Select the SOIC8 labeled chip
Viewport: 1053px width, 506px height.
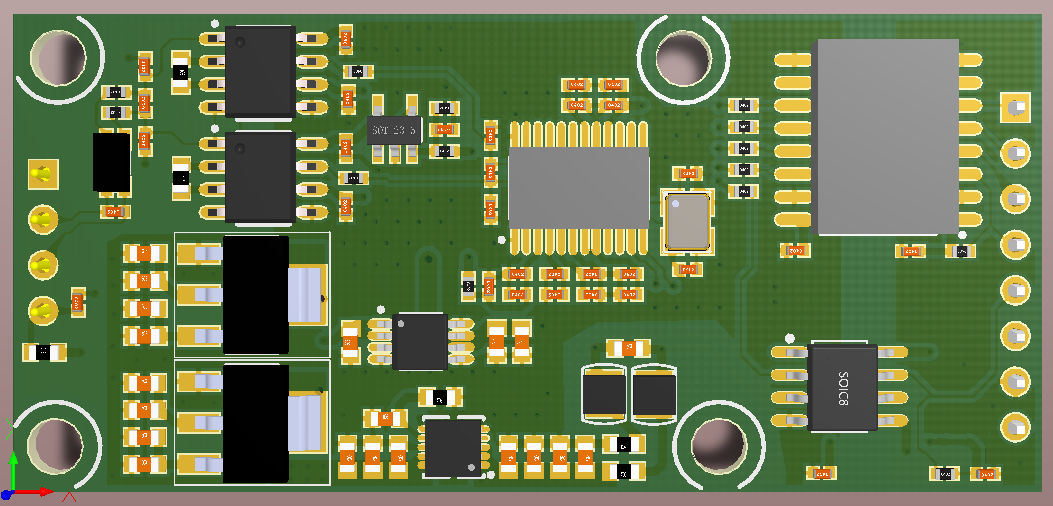pyautogui.click(x=842, y=388)
